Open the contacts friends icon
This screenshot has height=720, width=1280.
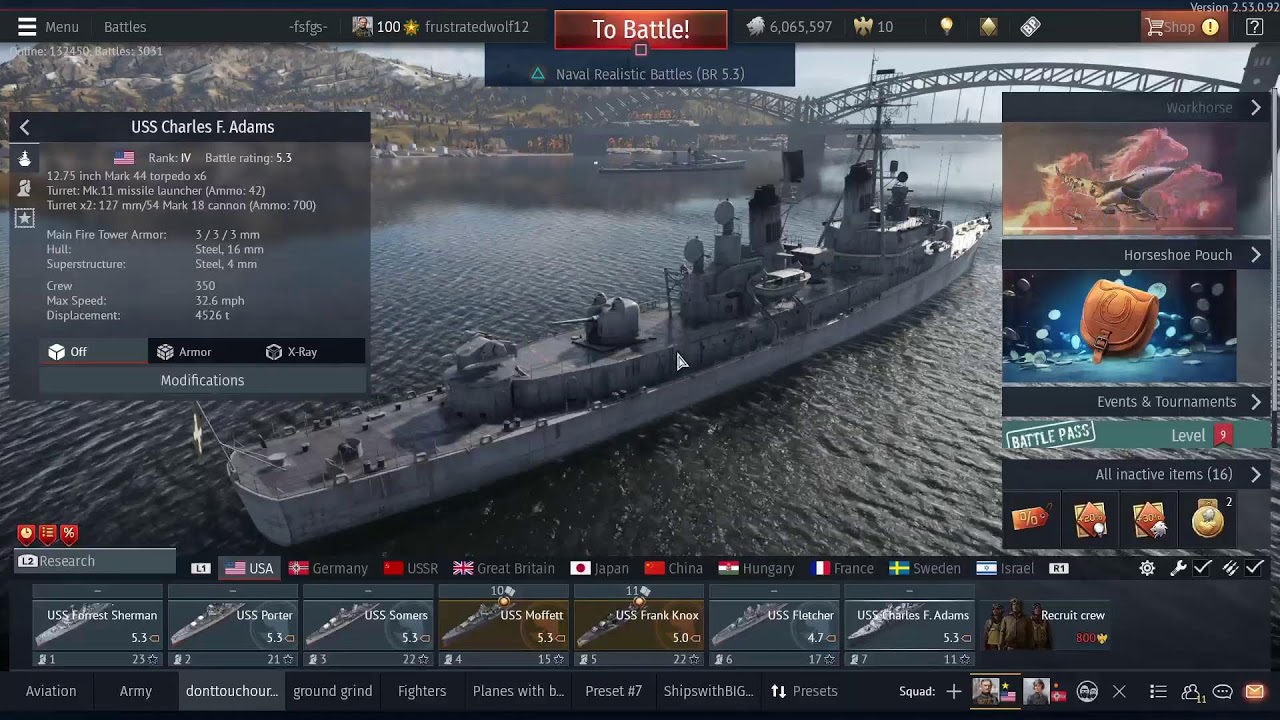pyautogui.click(x=1192, y=692)
